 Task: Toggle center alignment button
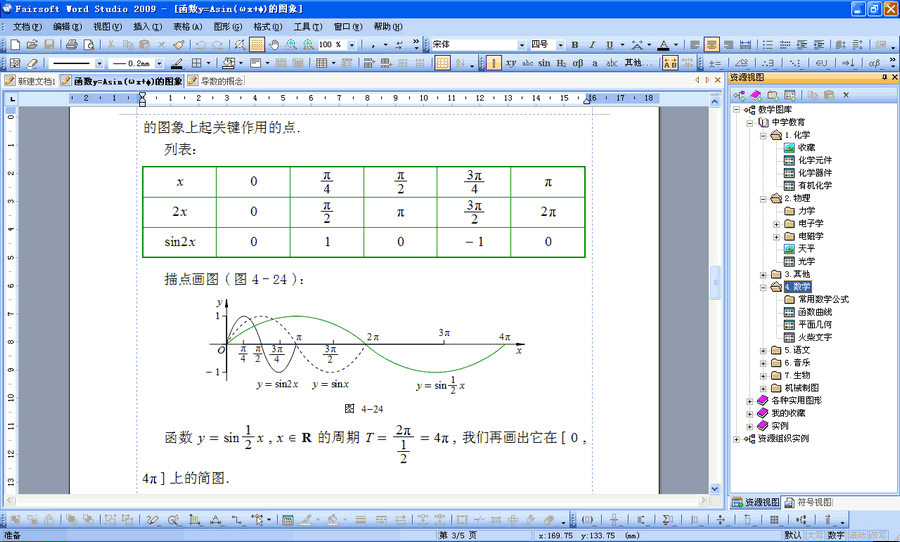(711, 44)
